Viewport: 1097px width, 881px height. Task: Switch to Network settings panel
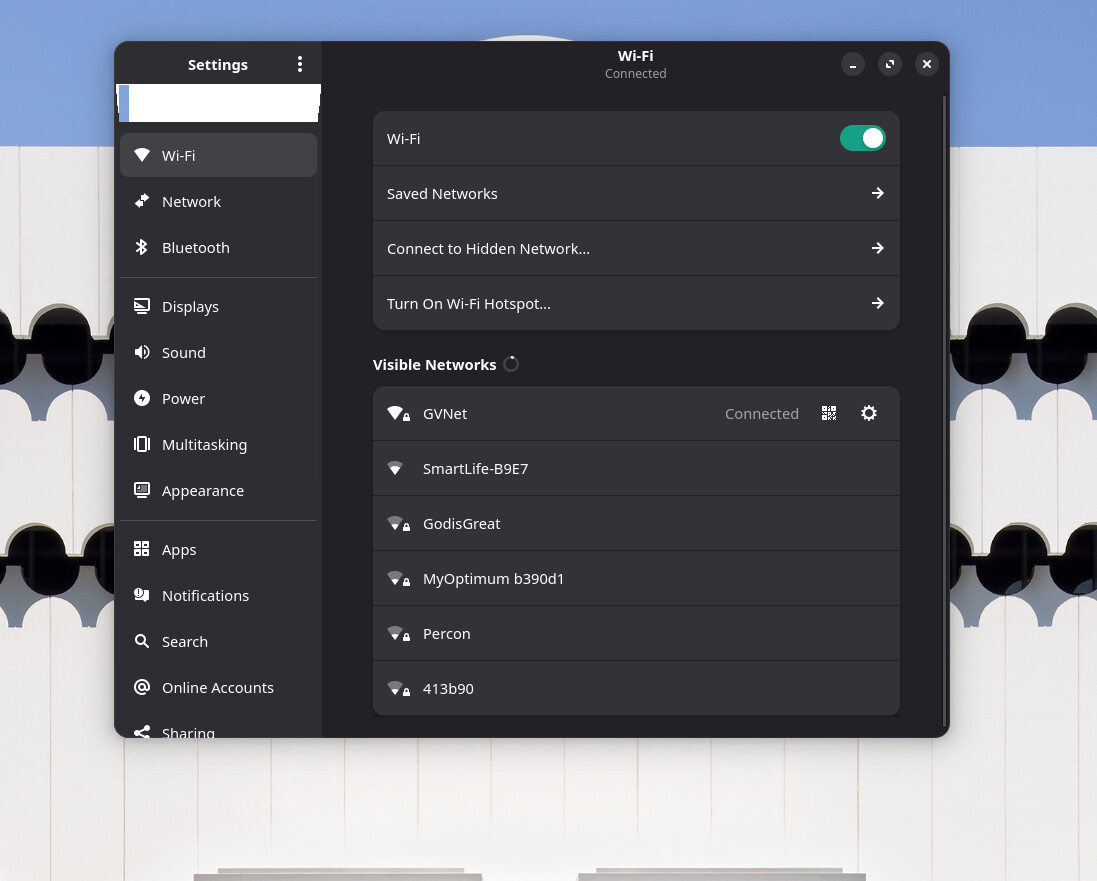(191, 202)
